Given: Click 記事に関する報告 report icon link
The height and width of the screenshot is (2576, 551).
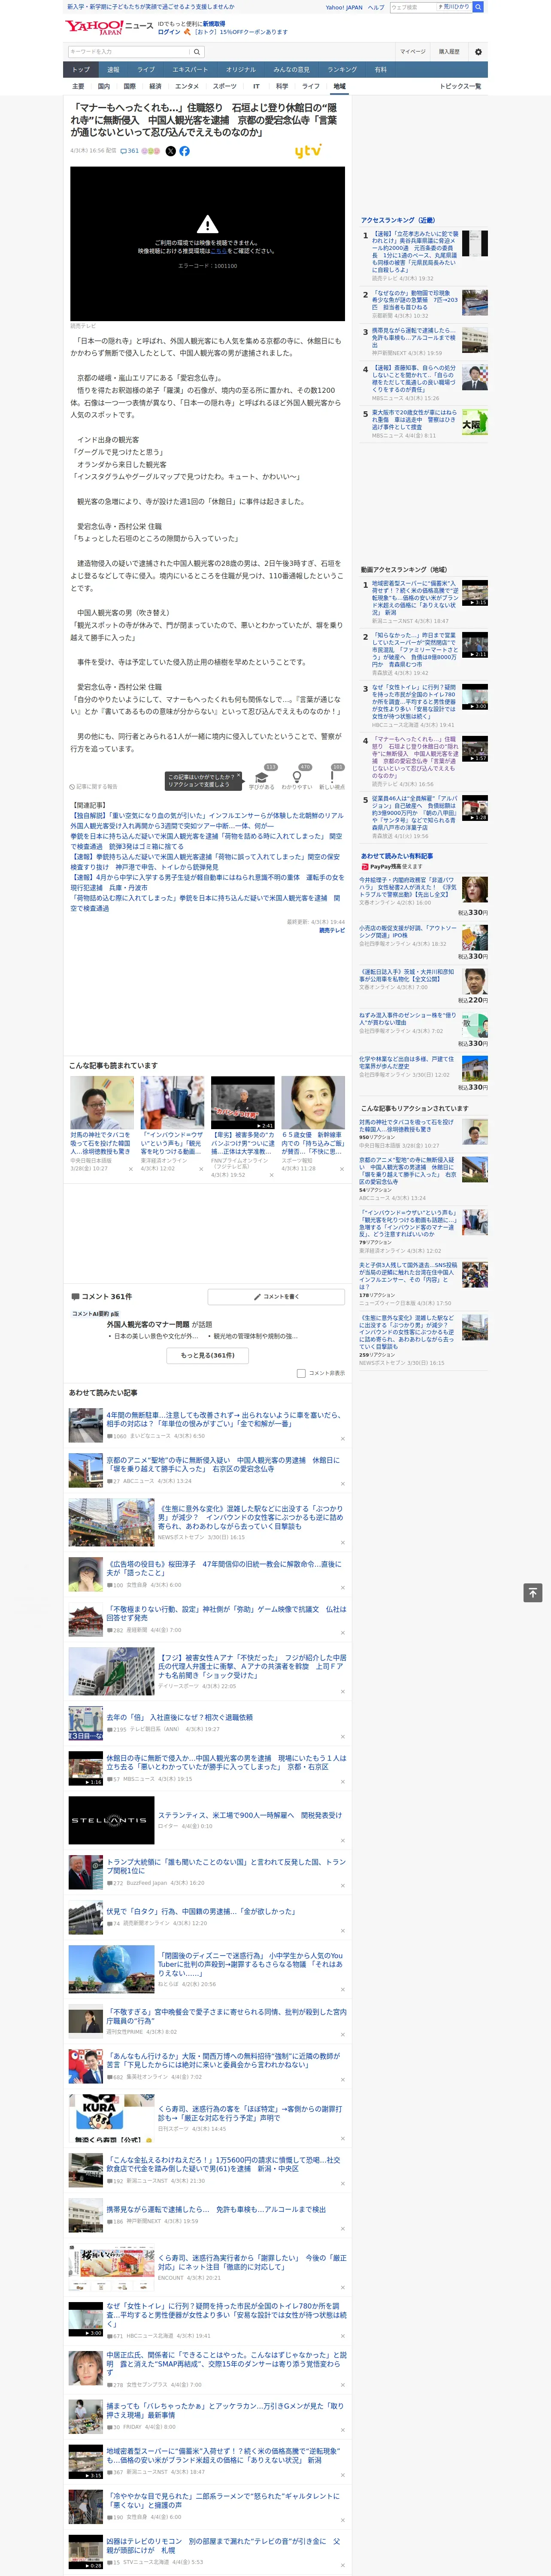Looking at the screenshot, I should pyautogui.click(x=93, y=787).
